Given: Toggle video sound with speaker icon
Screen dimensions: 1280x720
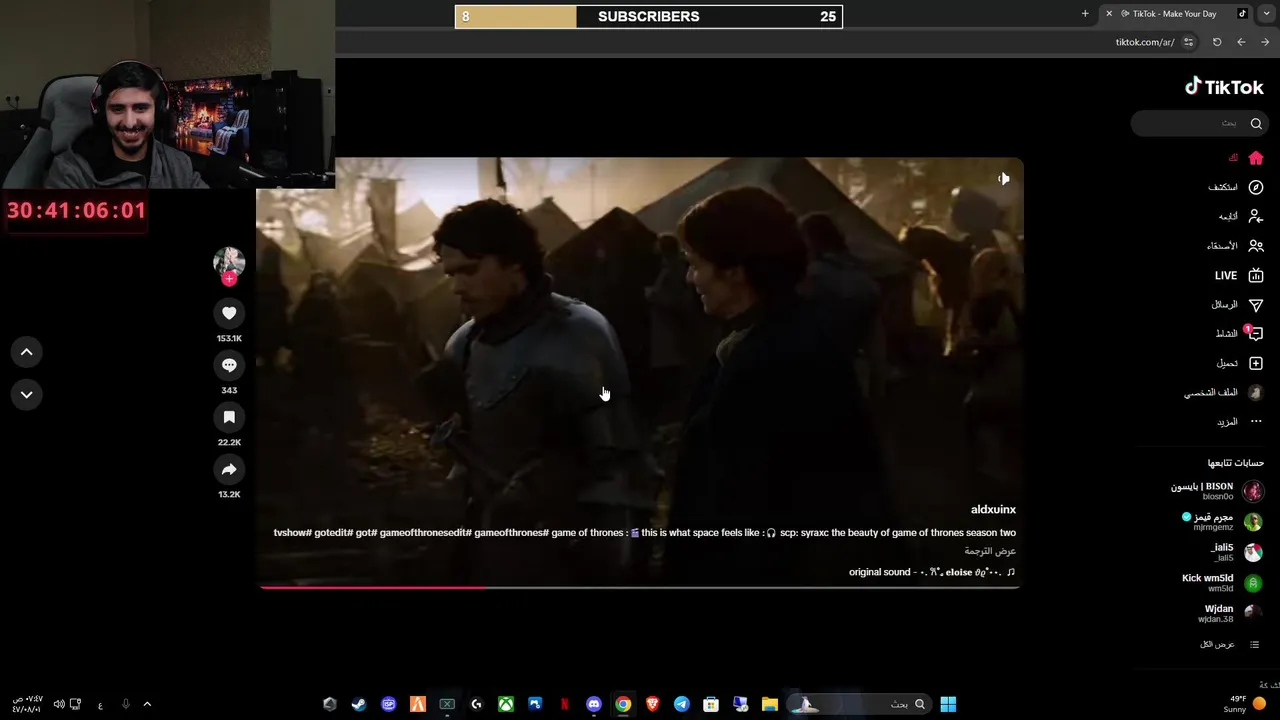Looking at the screenshot, I should (x=1003, y=178).
